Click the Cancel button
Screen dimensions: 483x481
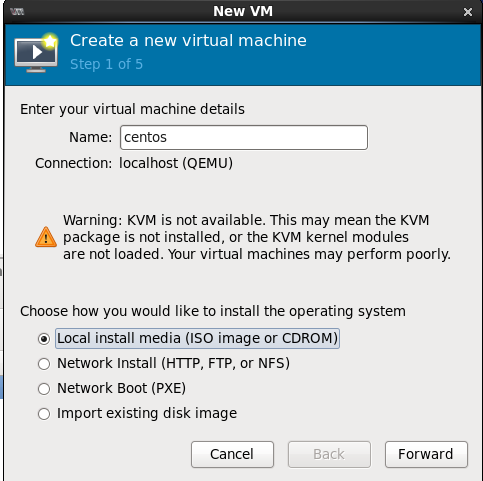pyautogui.click(x=232, y=454)
